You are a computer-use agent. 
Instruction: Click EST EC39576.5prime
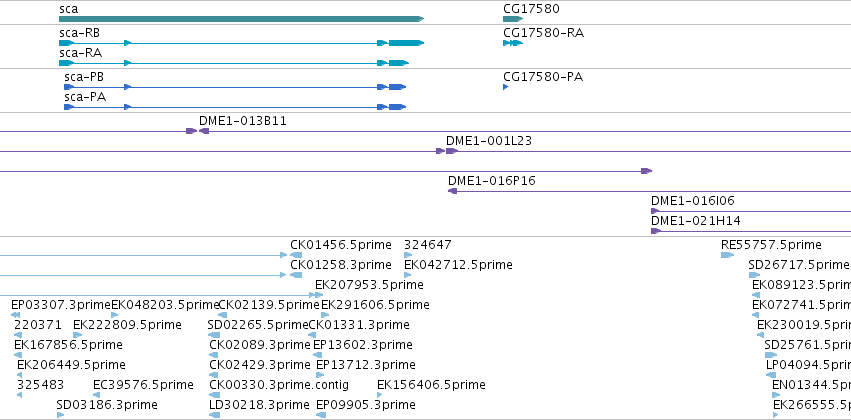143,385
